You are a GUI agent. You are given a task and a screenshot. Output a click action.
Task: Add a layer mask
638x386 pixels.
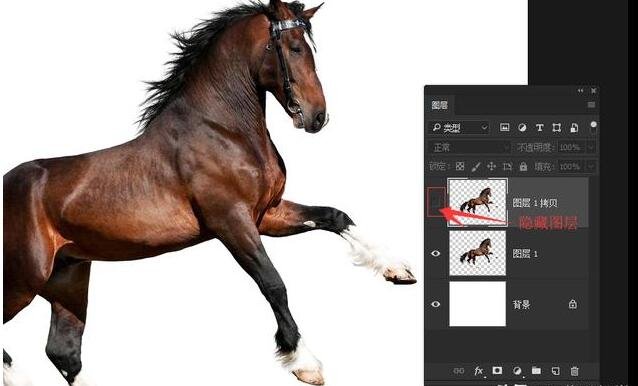(x=497, y=371)
